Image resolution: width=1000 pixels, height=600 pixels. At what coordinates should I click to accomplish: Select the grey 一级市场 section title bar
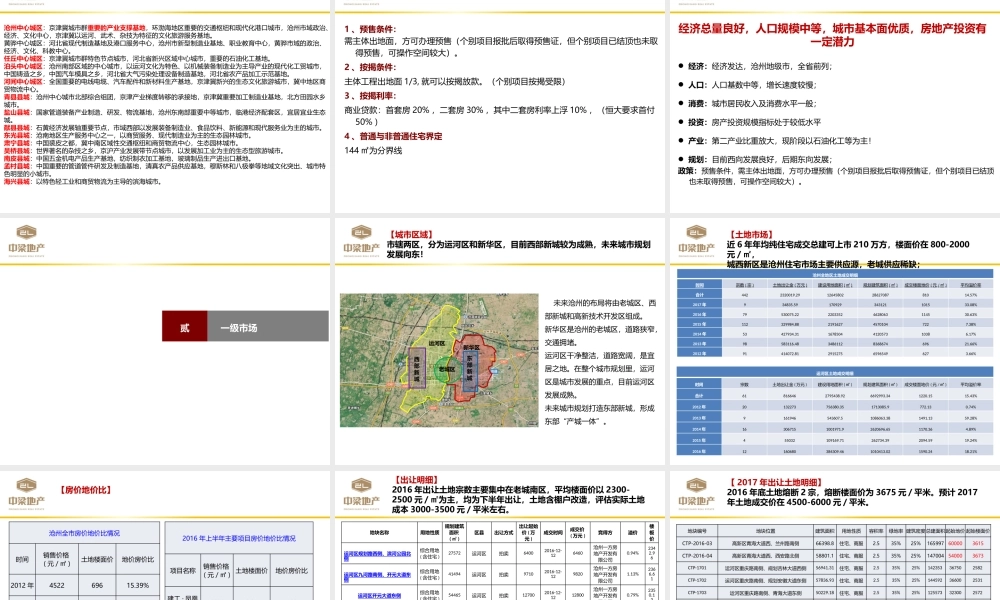tap(268, 326)
